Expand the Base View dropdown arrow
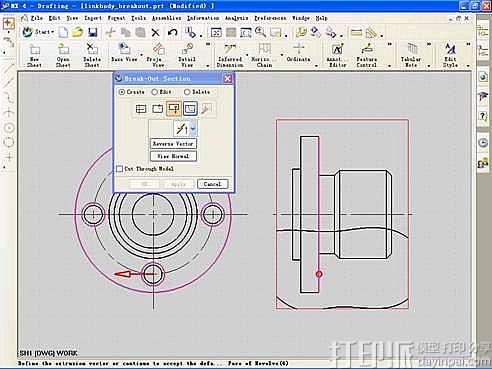The image size is (492, 369). point(141,54)
